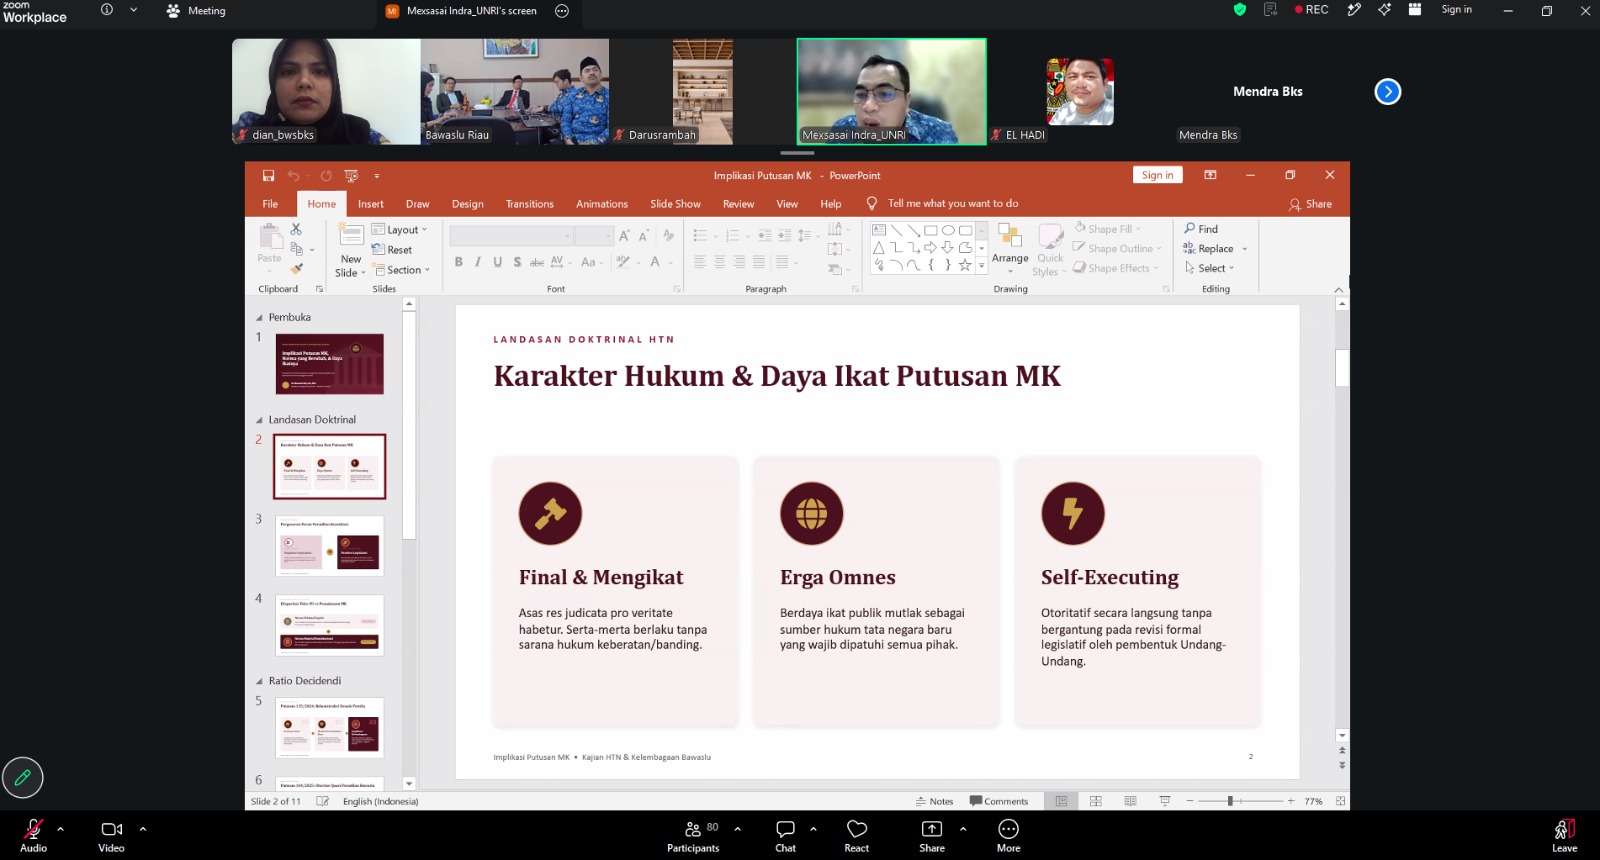The image size is (1600, 860).
Task: Switch to the Transitions tab
Action: pyautogui.click(x=530, y=204)
